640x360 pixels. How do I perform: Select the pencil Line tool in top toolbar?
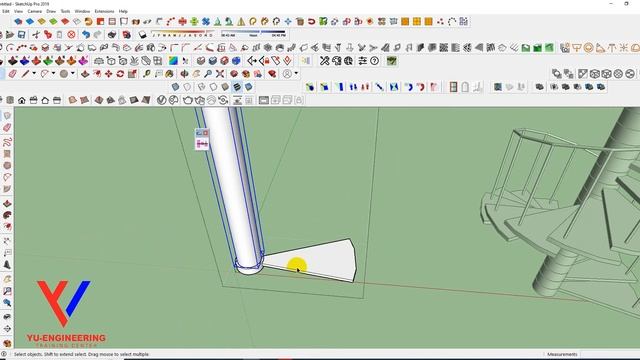tap(25, 74)
